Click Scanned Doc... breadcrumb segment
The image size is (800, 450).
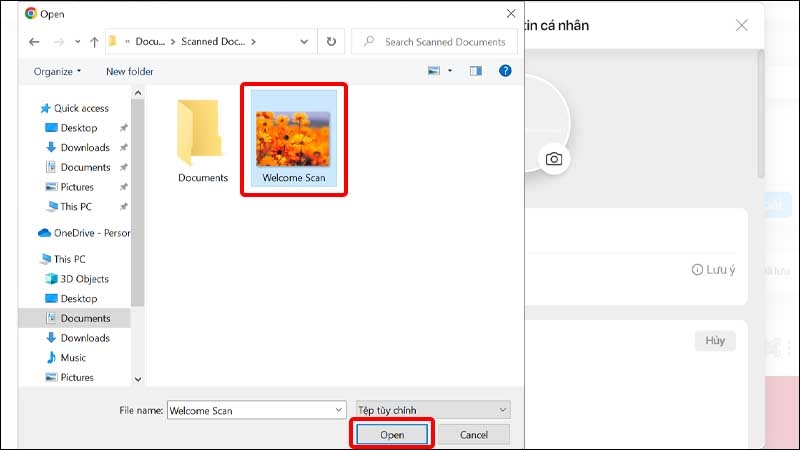click(213, 42)
